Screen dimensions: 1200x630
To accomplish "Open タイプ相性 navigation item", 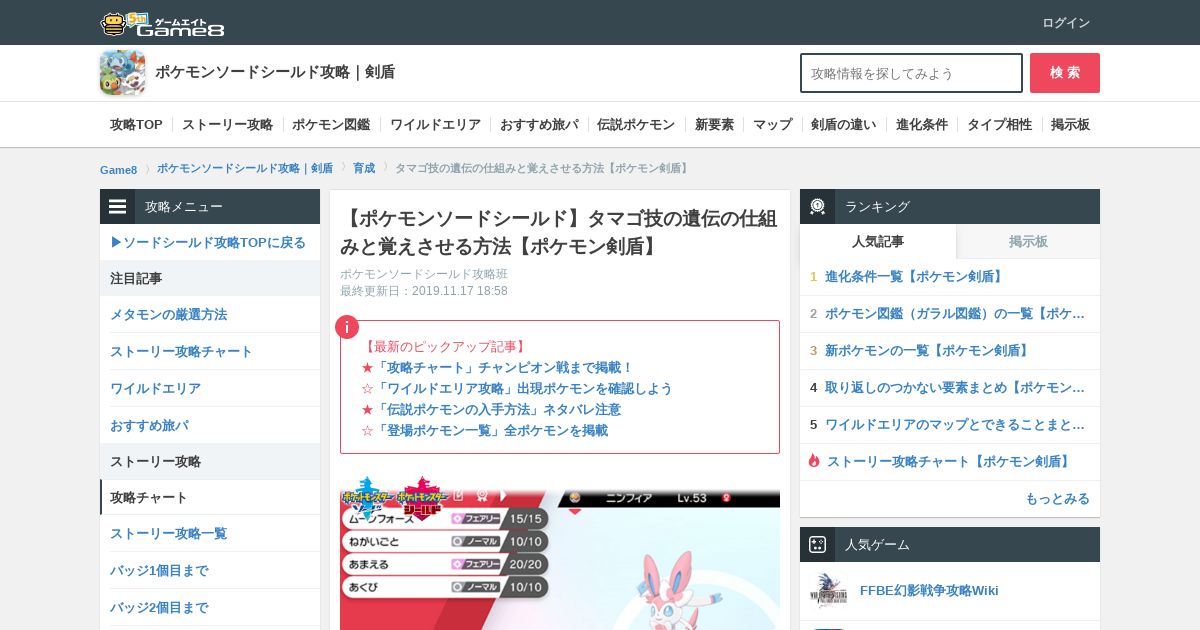I will point(999,125).
